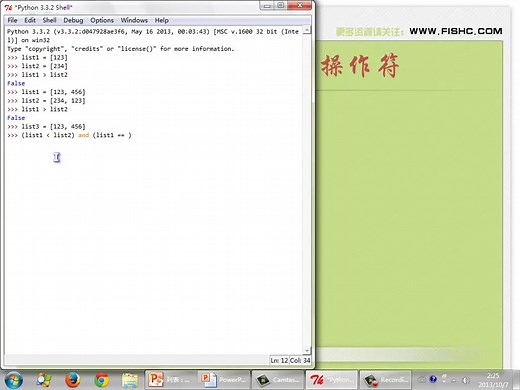Screen dimensions: 520x390
Task: Click the orange 'and' keyword in last line
Action: click(x=83, y=135)
